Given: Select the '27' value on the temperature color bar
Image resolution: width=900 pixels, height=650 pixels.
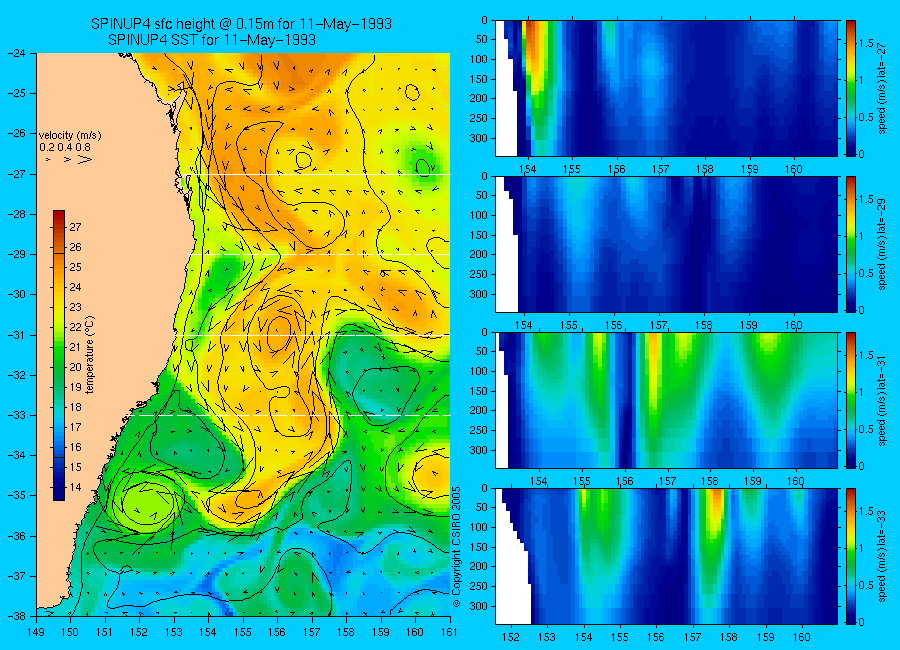Looking at the screenshot, I should click(x=76, y=227).
